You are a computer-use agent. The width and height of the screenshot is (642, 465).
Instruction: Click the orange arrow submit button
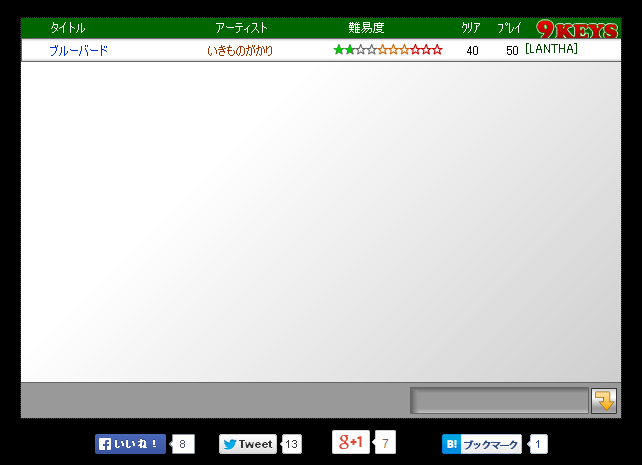tap(604, 401)
